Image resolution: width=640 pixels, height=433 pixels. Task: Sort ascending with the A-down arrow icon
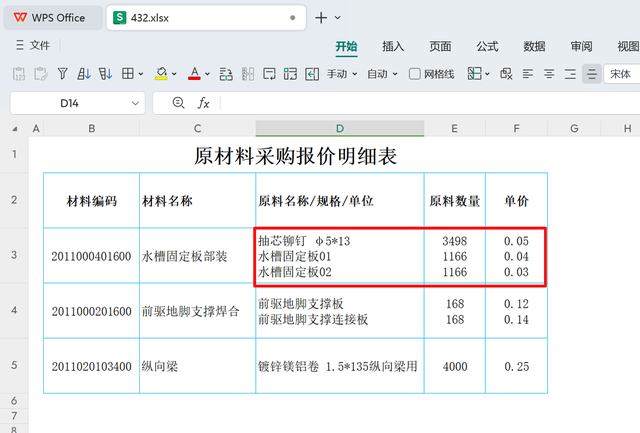coord(84,74)
